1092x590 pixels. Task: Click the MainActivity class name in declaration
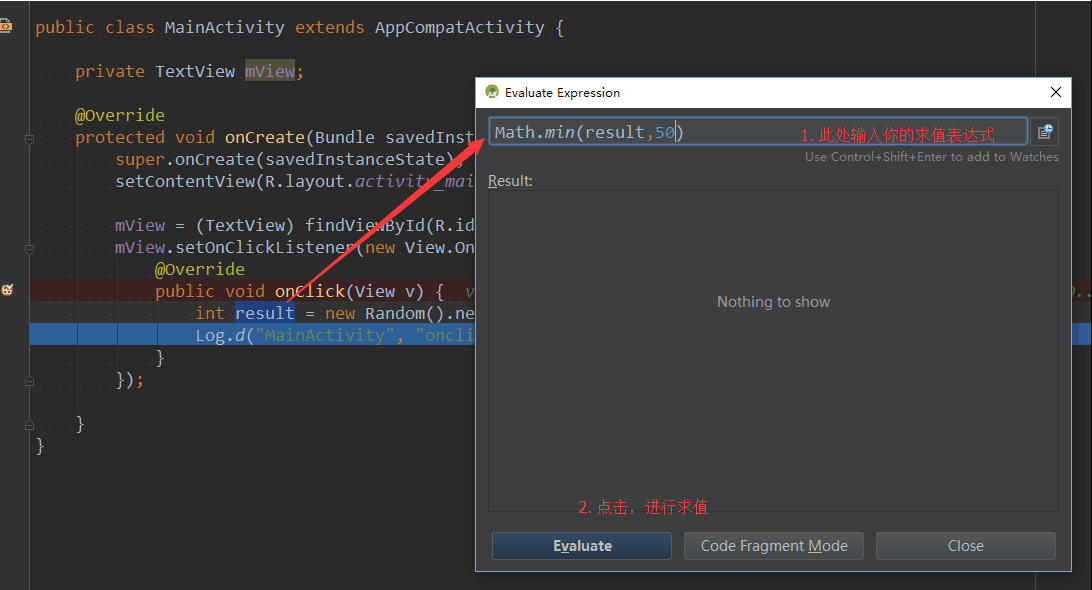pyautogui.click(x=224, y=27)
